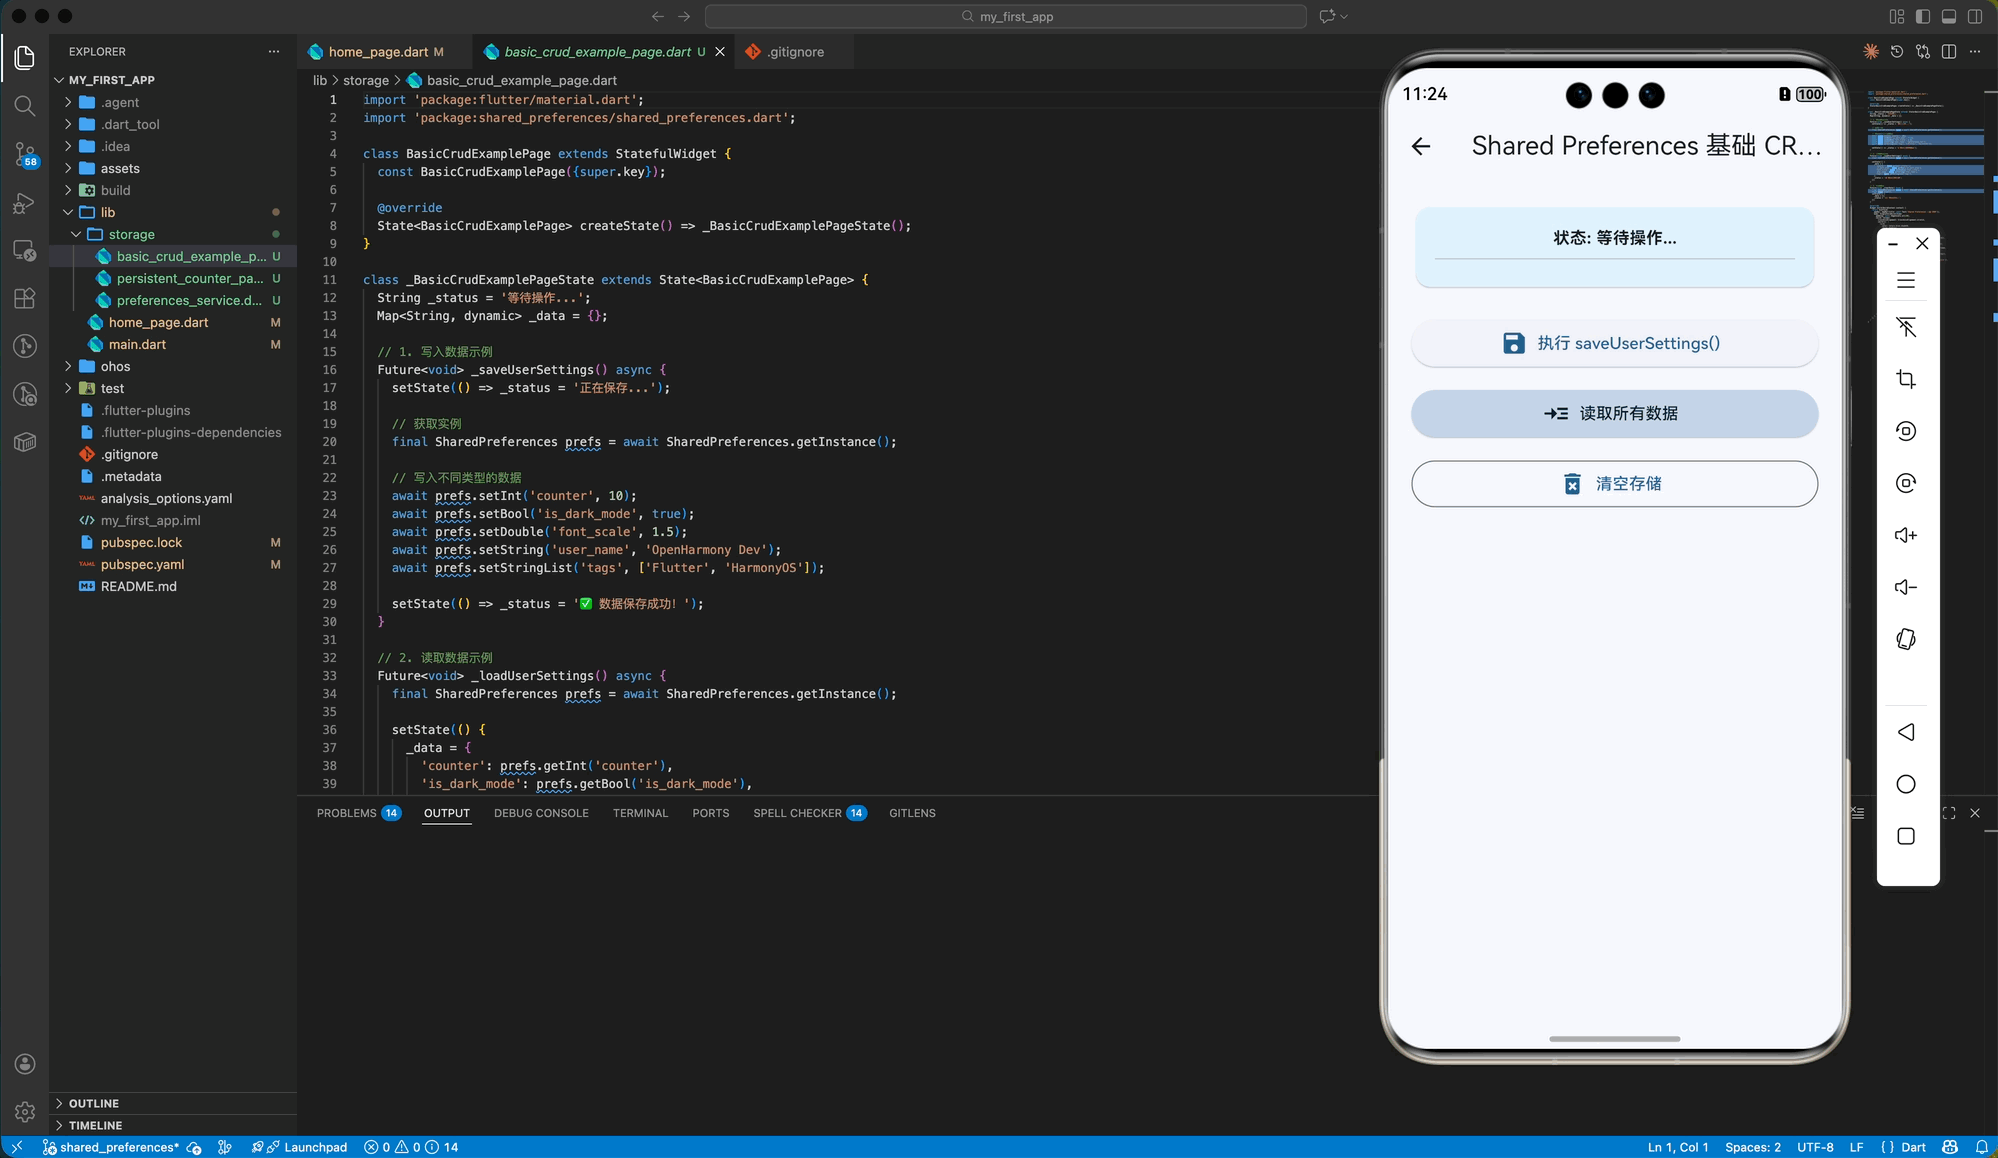1998x1158 pixels.
Task: Click the emulator screenshot crop icon
Action: 1906,379
